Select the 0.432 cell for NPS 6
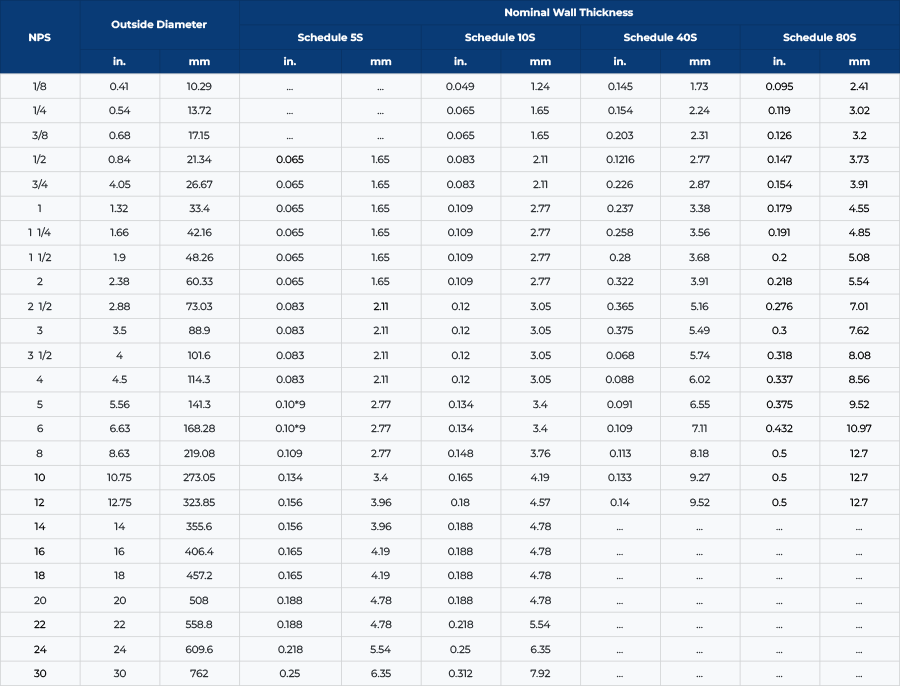Viewport: 900px width, 686px height. point(779,428)
